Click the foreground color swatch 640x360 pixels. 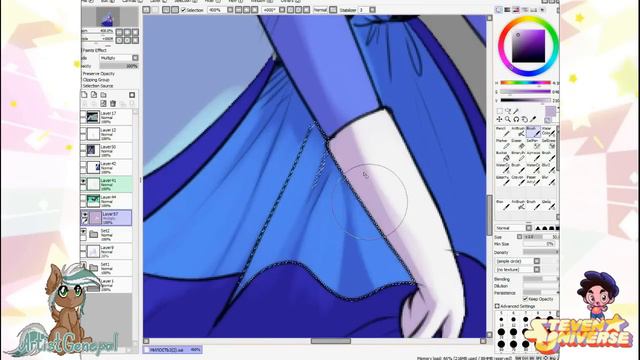coord(550,111)
